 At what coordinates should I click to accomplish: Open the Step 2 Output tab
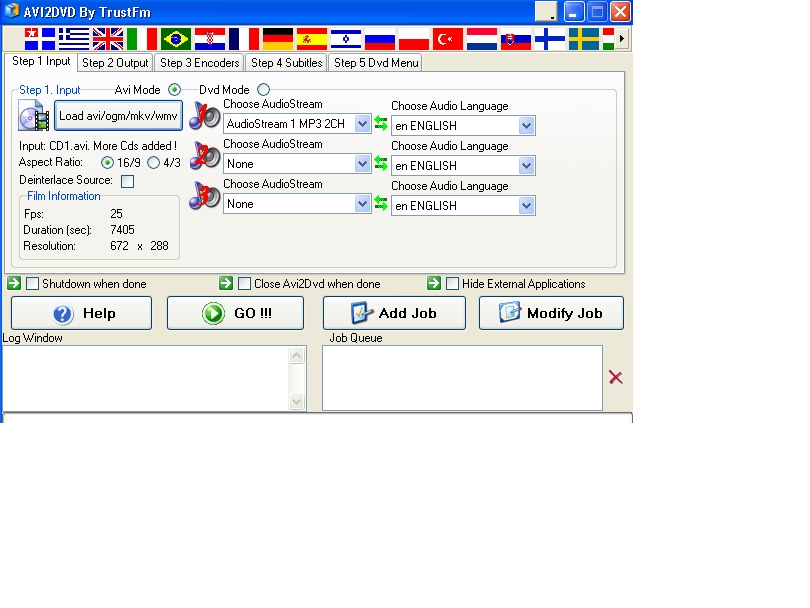[115, 63]
